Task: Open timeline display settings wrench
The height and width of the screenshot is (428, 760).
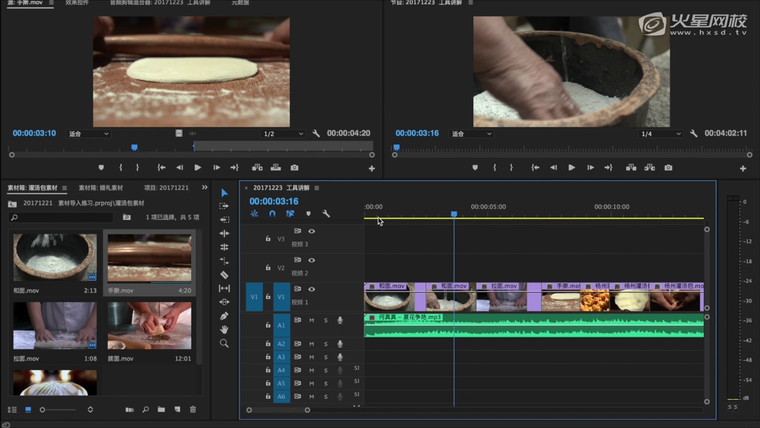Action: click(x=326, y=214)
